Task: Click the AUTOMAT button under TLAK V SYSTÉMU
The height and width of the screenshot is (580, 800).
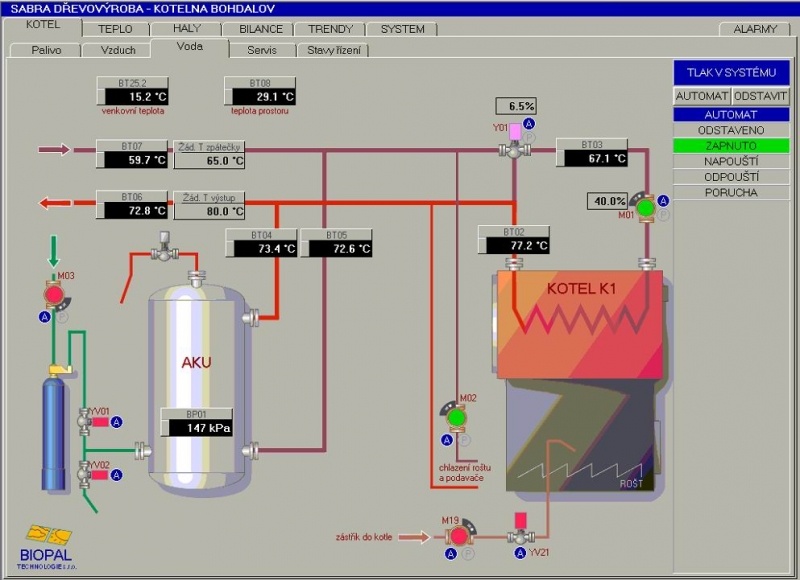Action: tap(702, 96)
